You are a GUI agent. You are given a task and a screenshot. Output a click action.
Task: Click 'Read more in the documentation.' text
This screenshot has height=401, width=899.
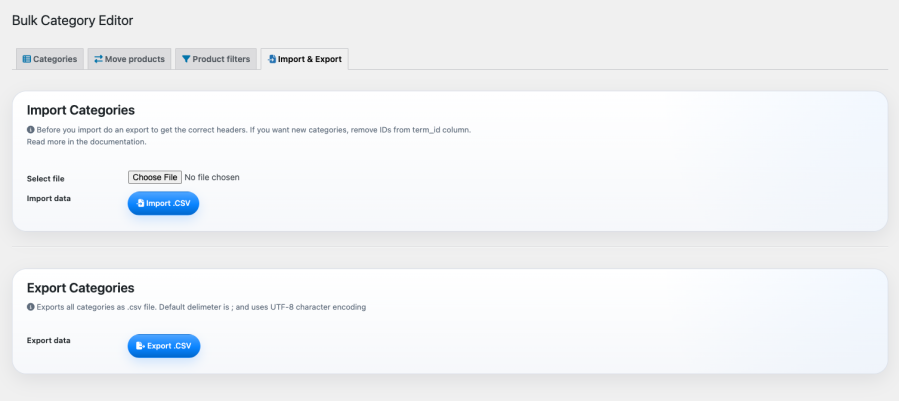pos(87,142)
